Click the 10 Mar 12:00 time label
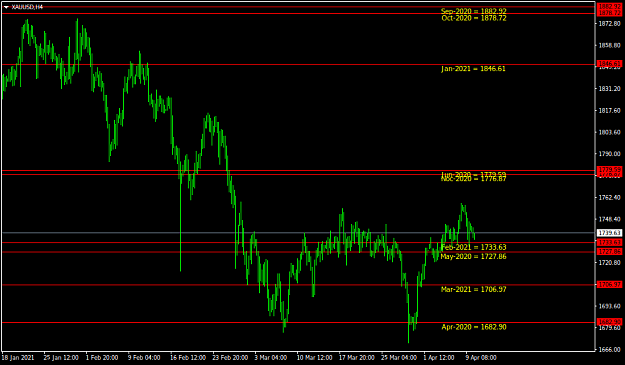 [314, 357]
